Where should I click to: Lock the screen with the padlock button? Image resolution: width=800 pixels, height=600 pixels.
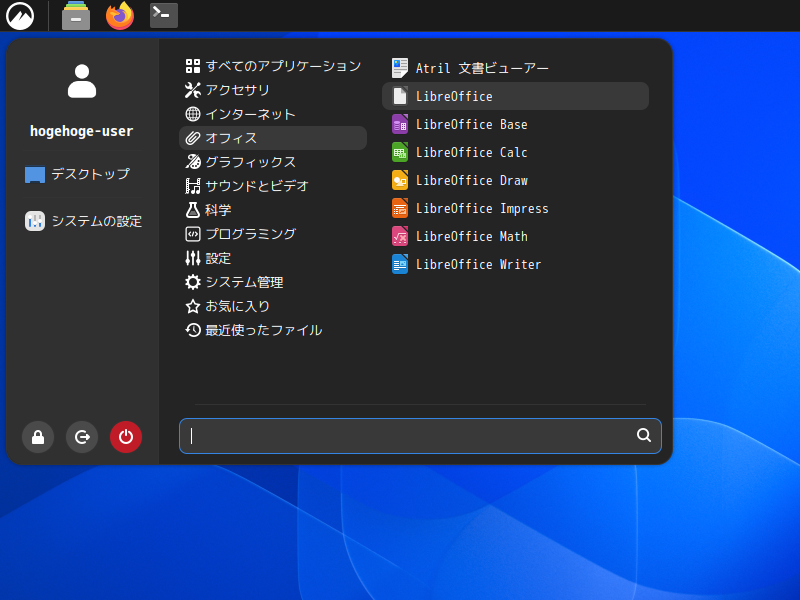coord(38,437)
